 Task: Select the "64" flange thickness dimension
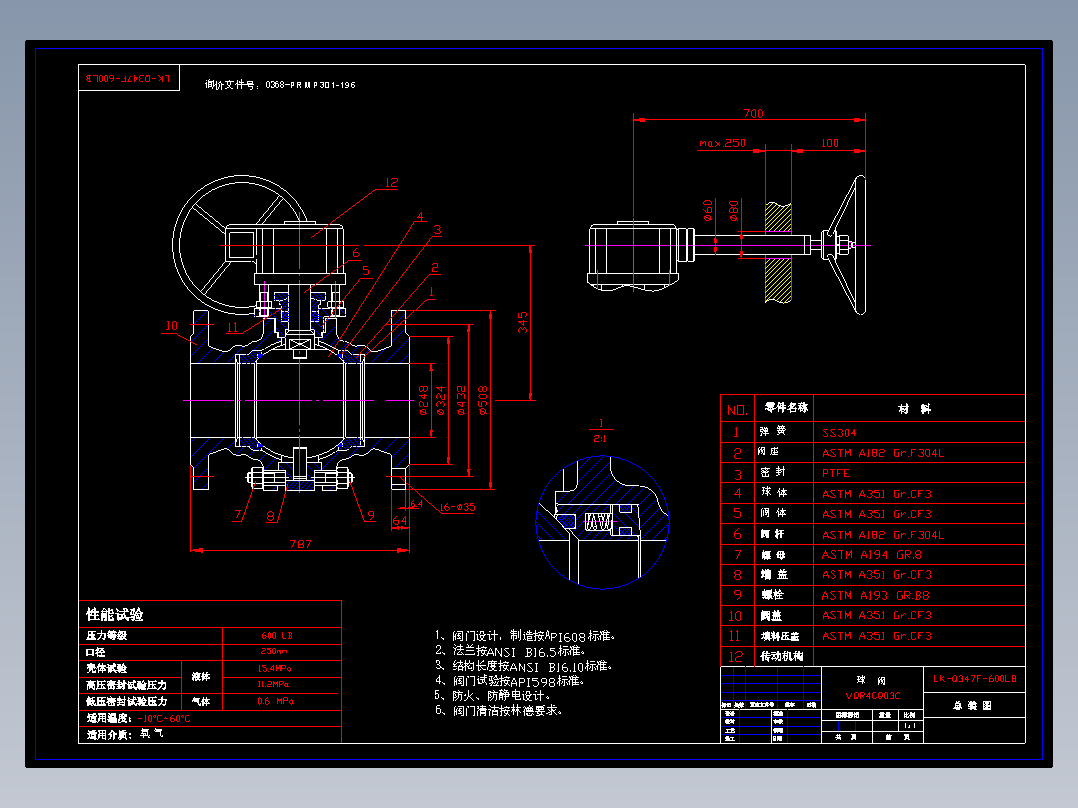click(399, 521)
